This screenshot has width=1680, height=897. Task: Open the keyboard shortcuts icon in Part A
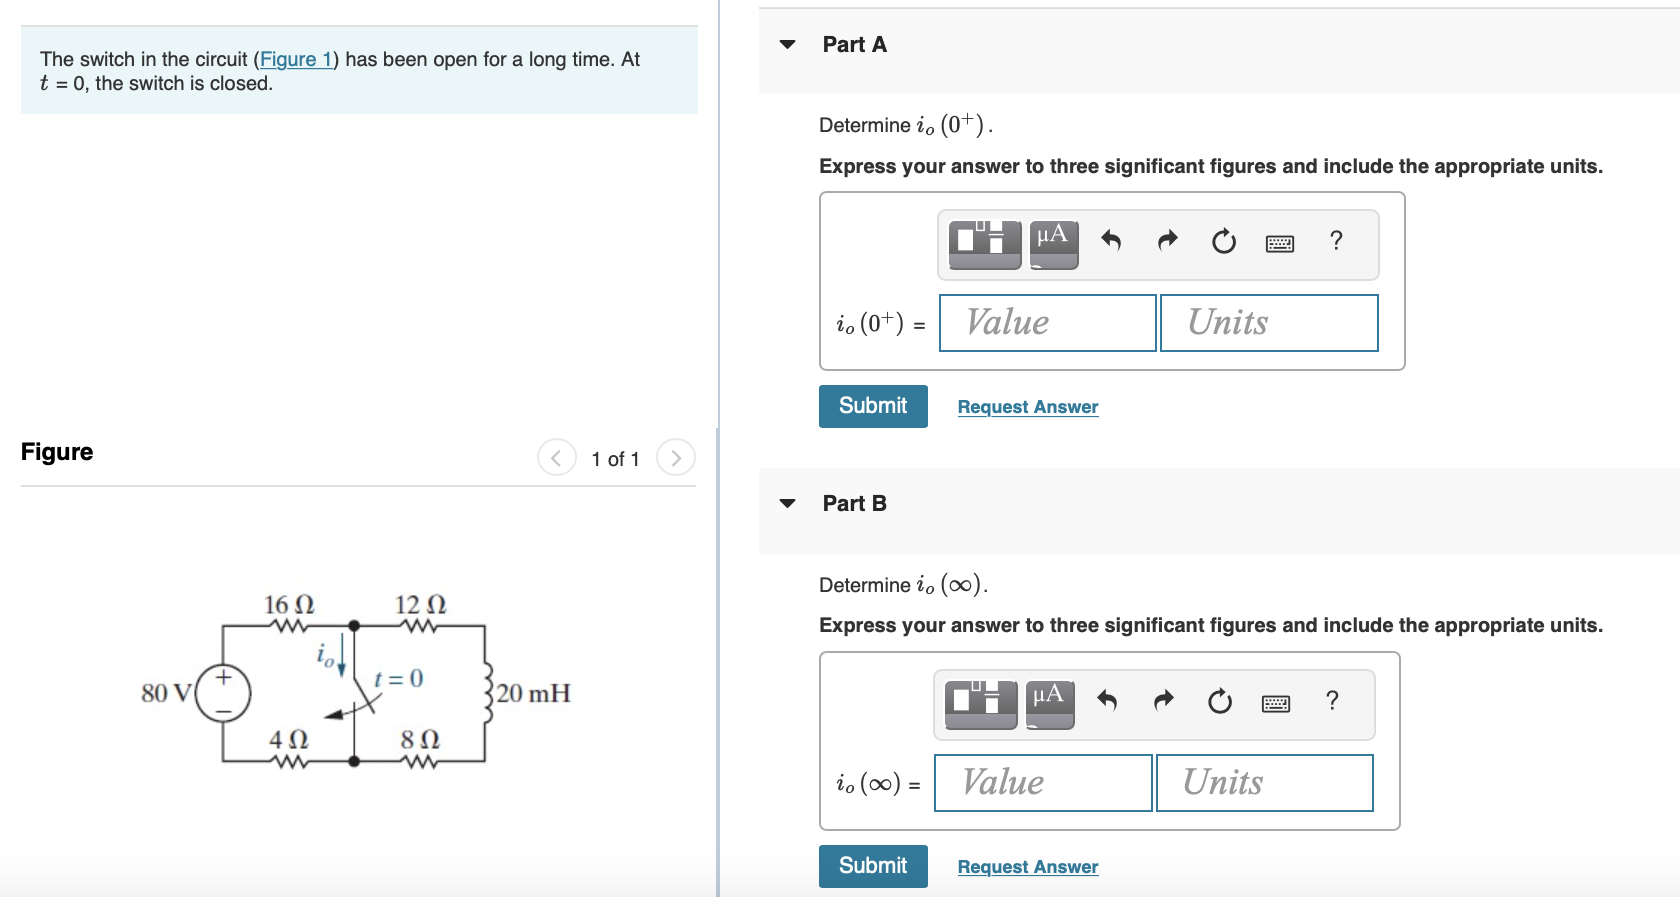click(x=1279, y=242)
